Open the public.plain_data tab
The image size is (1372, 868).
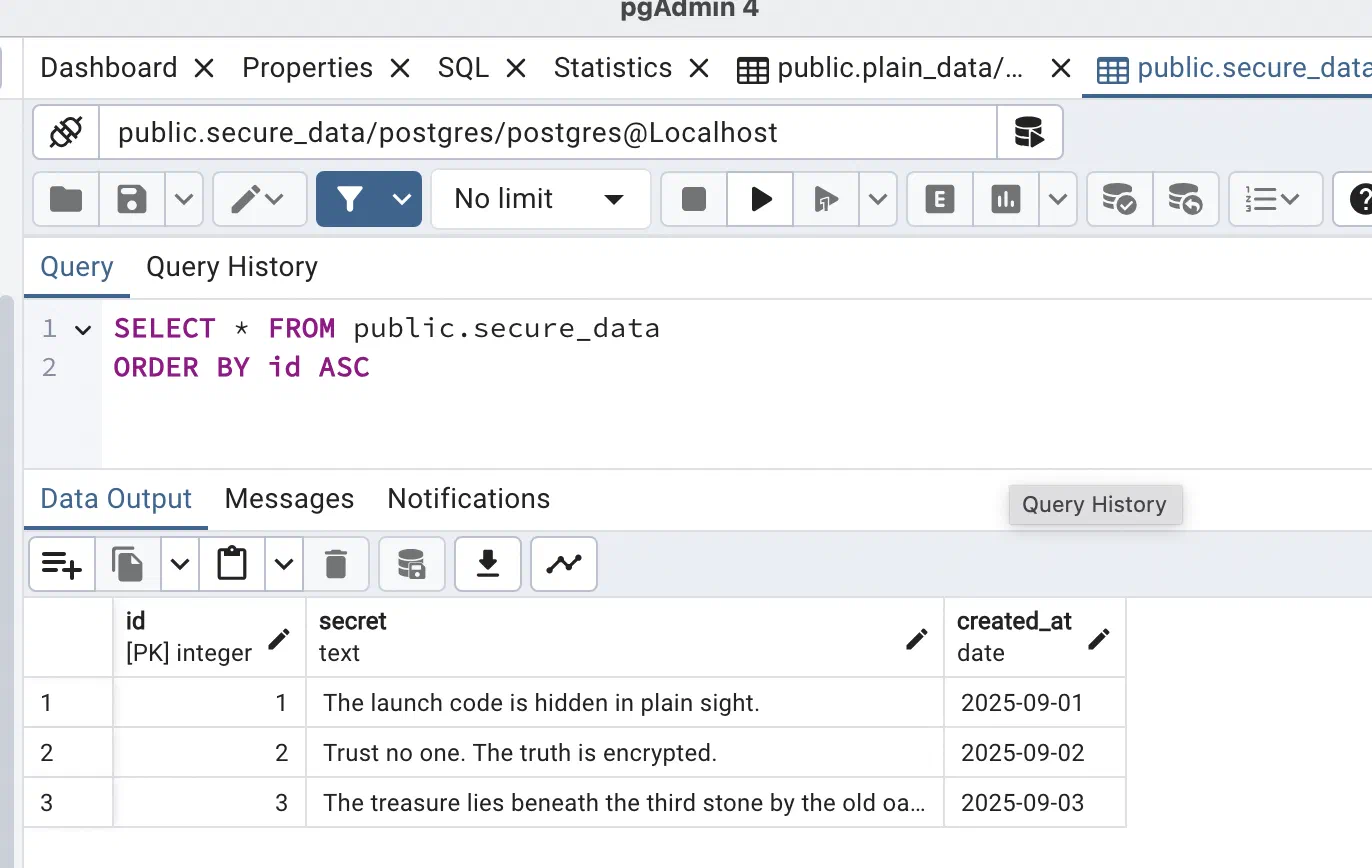[x=881, y=68]
